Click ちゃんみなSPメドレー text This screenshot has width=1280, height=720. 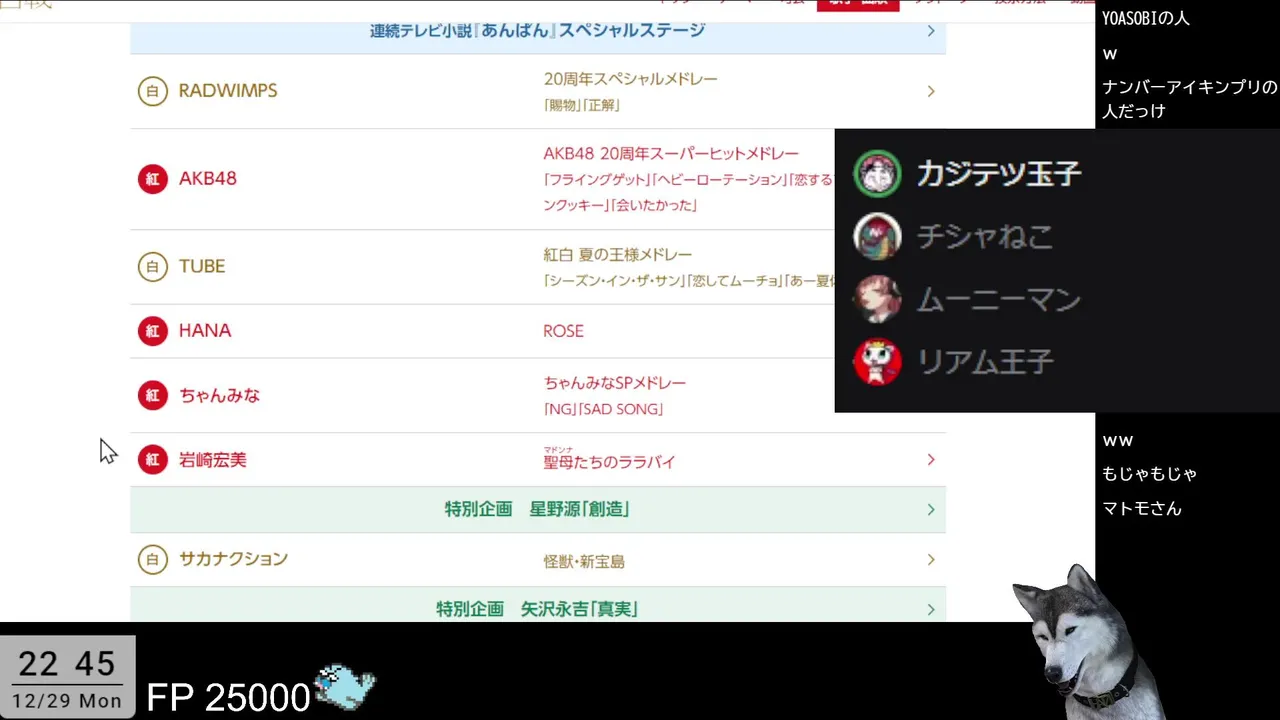(x=614, y=383)
